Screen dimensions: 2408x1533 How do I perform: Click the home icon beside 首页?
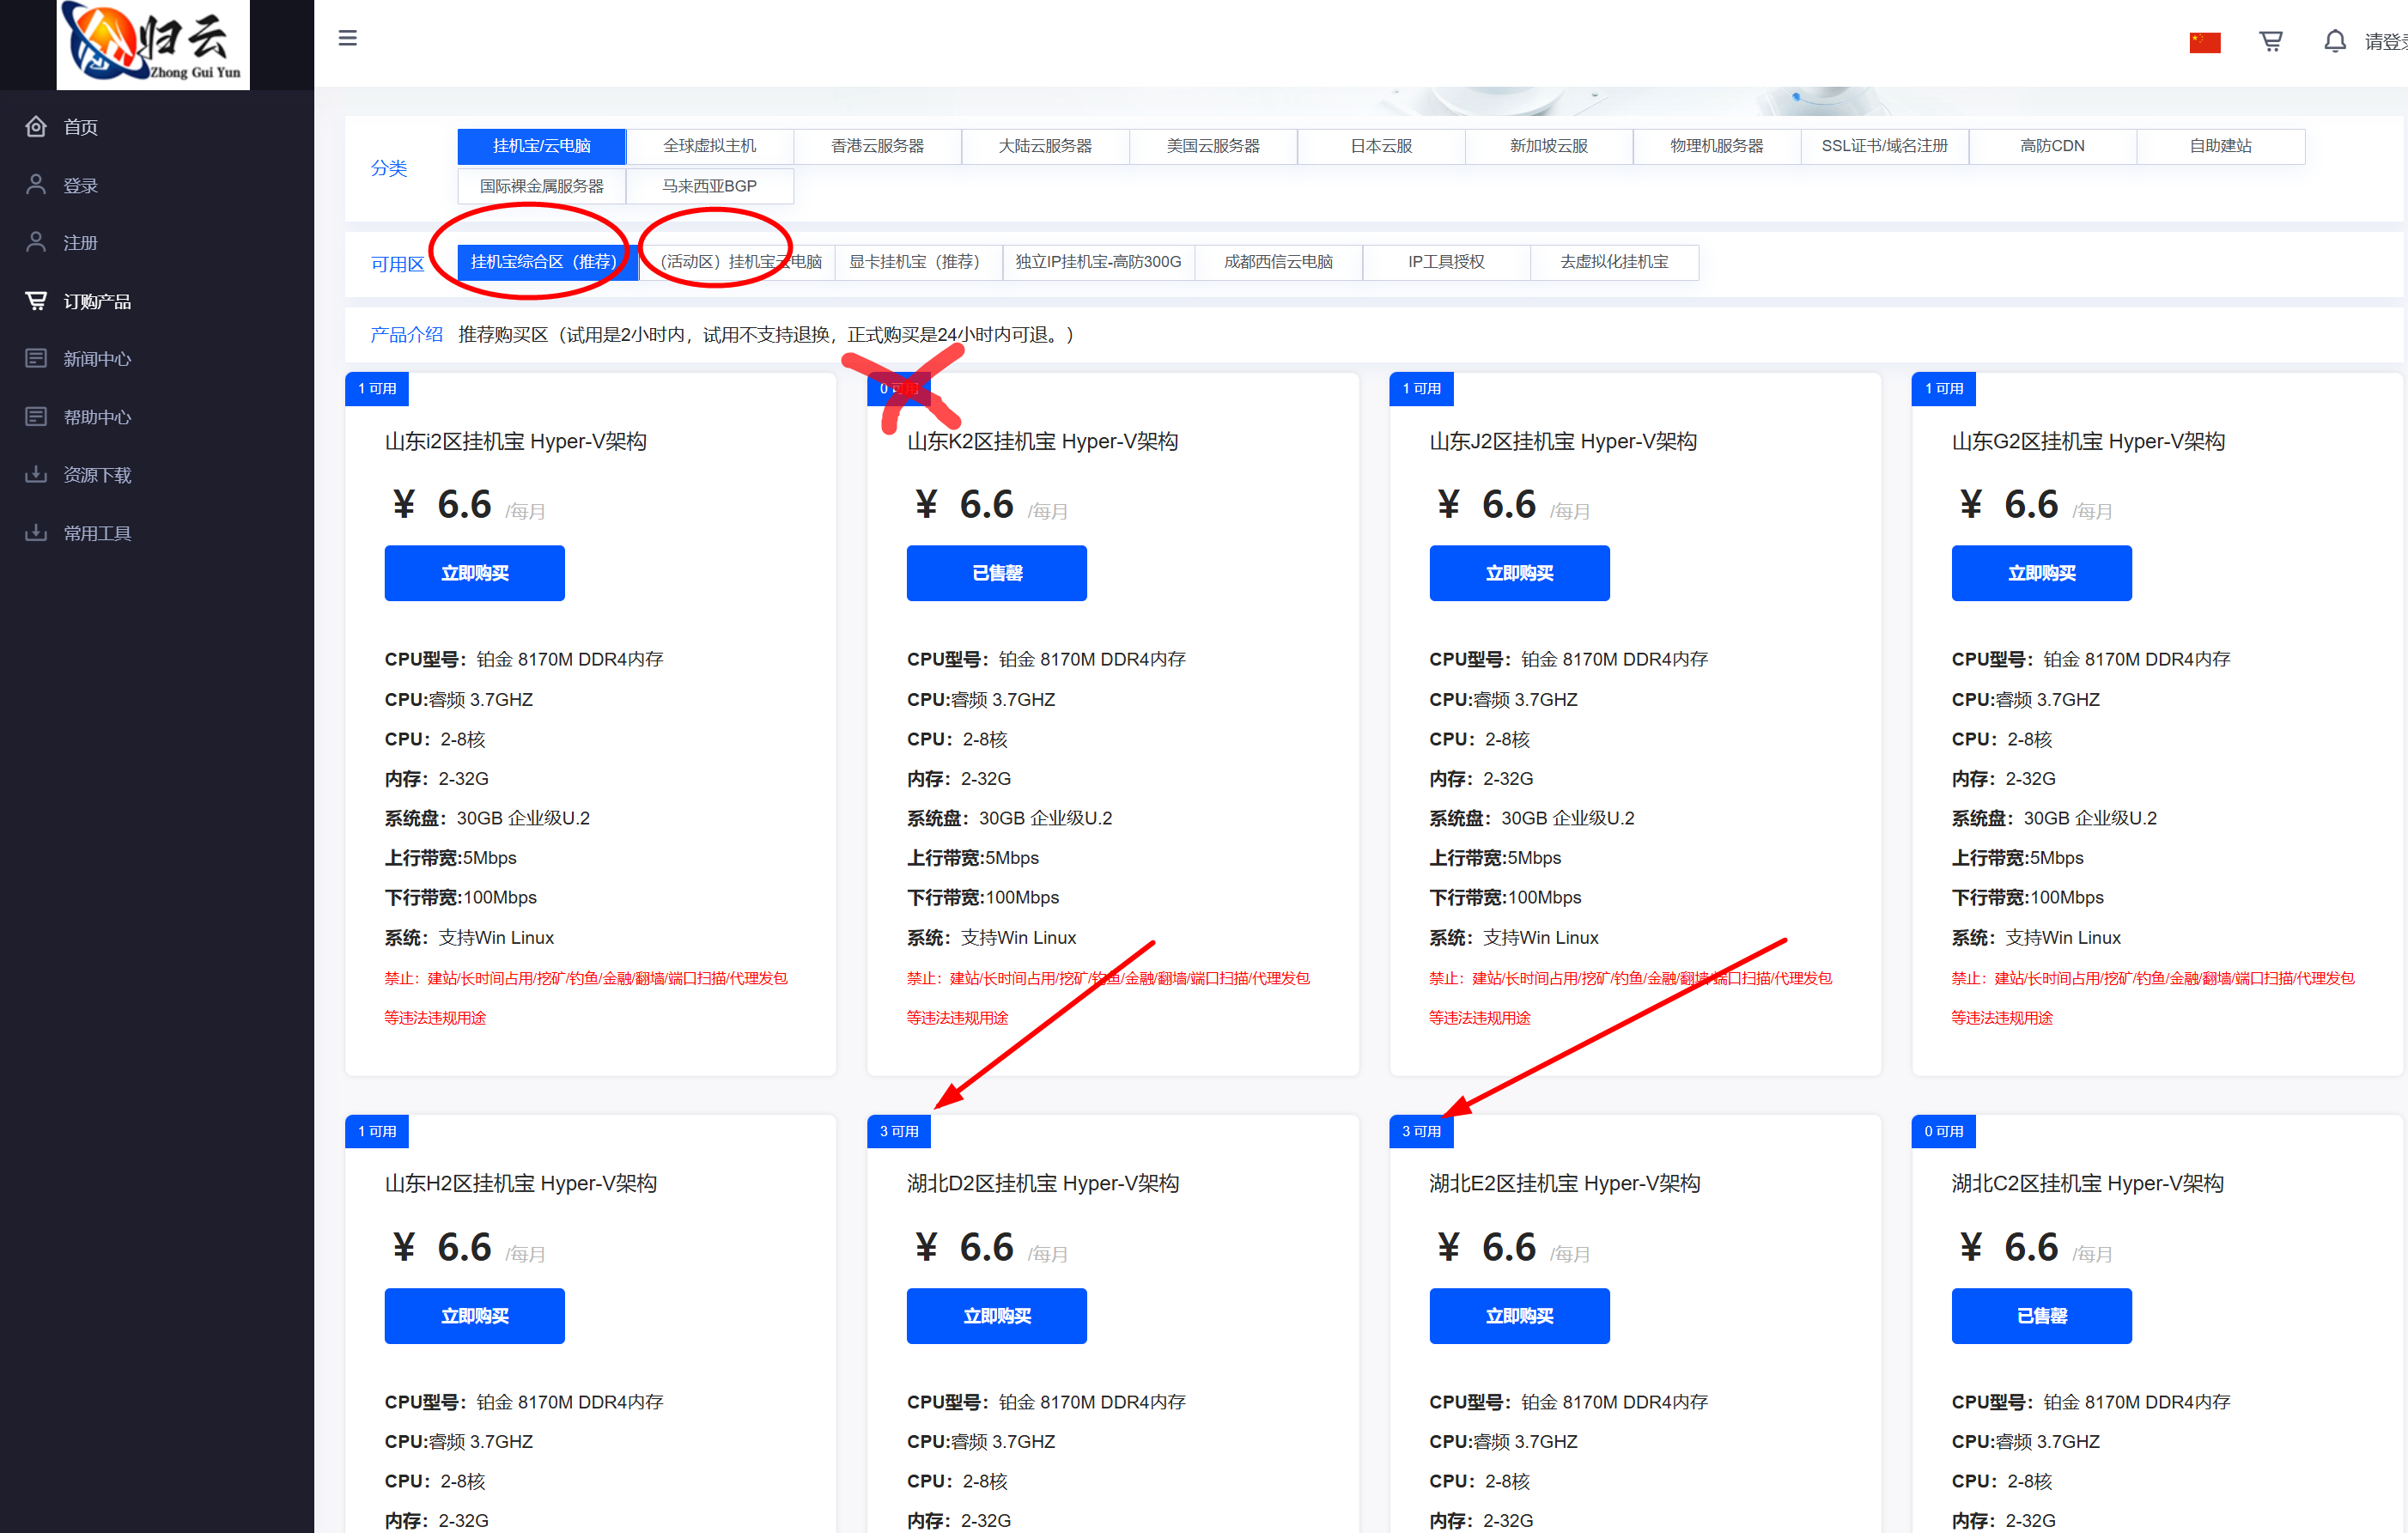pyautogui.click(x=36, y=126)
